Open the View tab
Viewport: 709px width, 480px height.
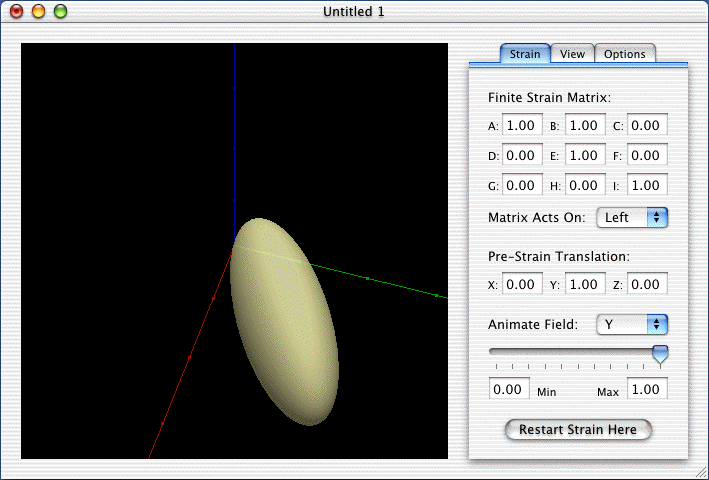pos(572,54)
